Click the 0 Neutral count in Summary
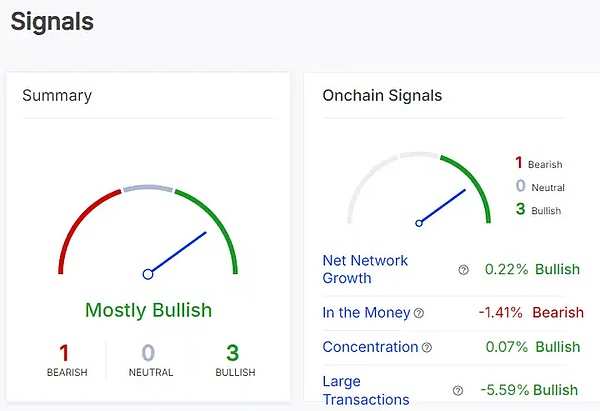The height and width of the screenshot is (411, 600). [x=151, y=360]
